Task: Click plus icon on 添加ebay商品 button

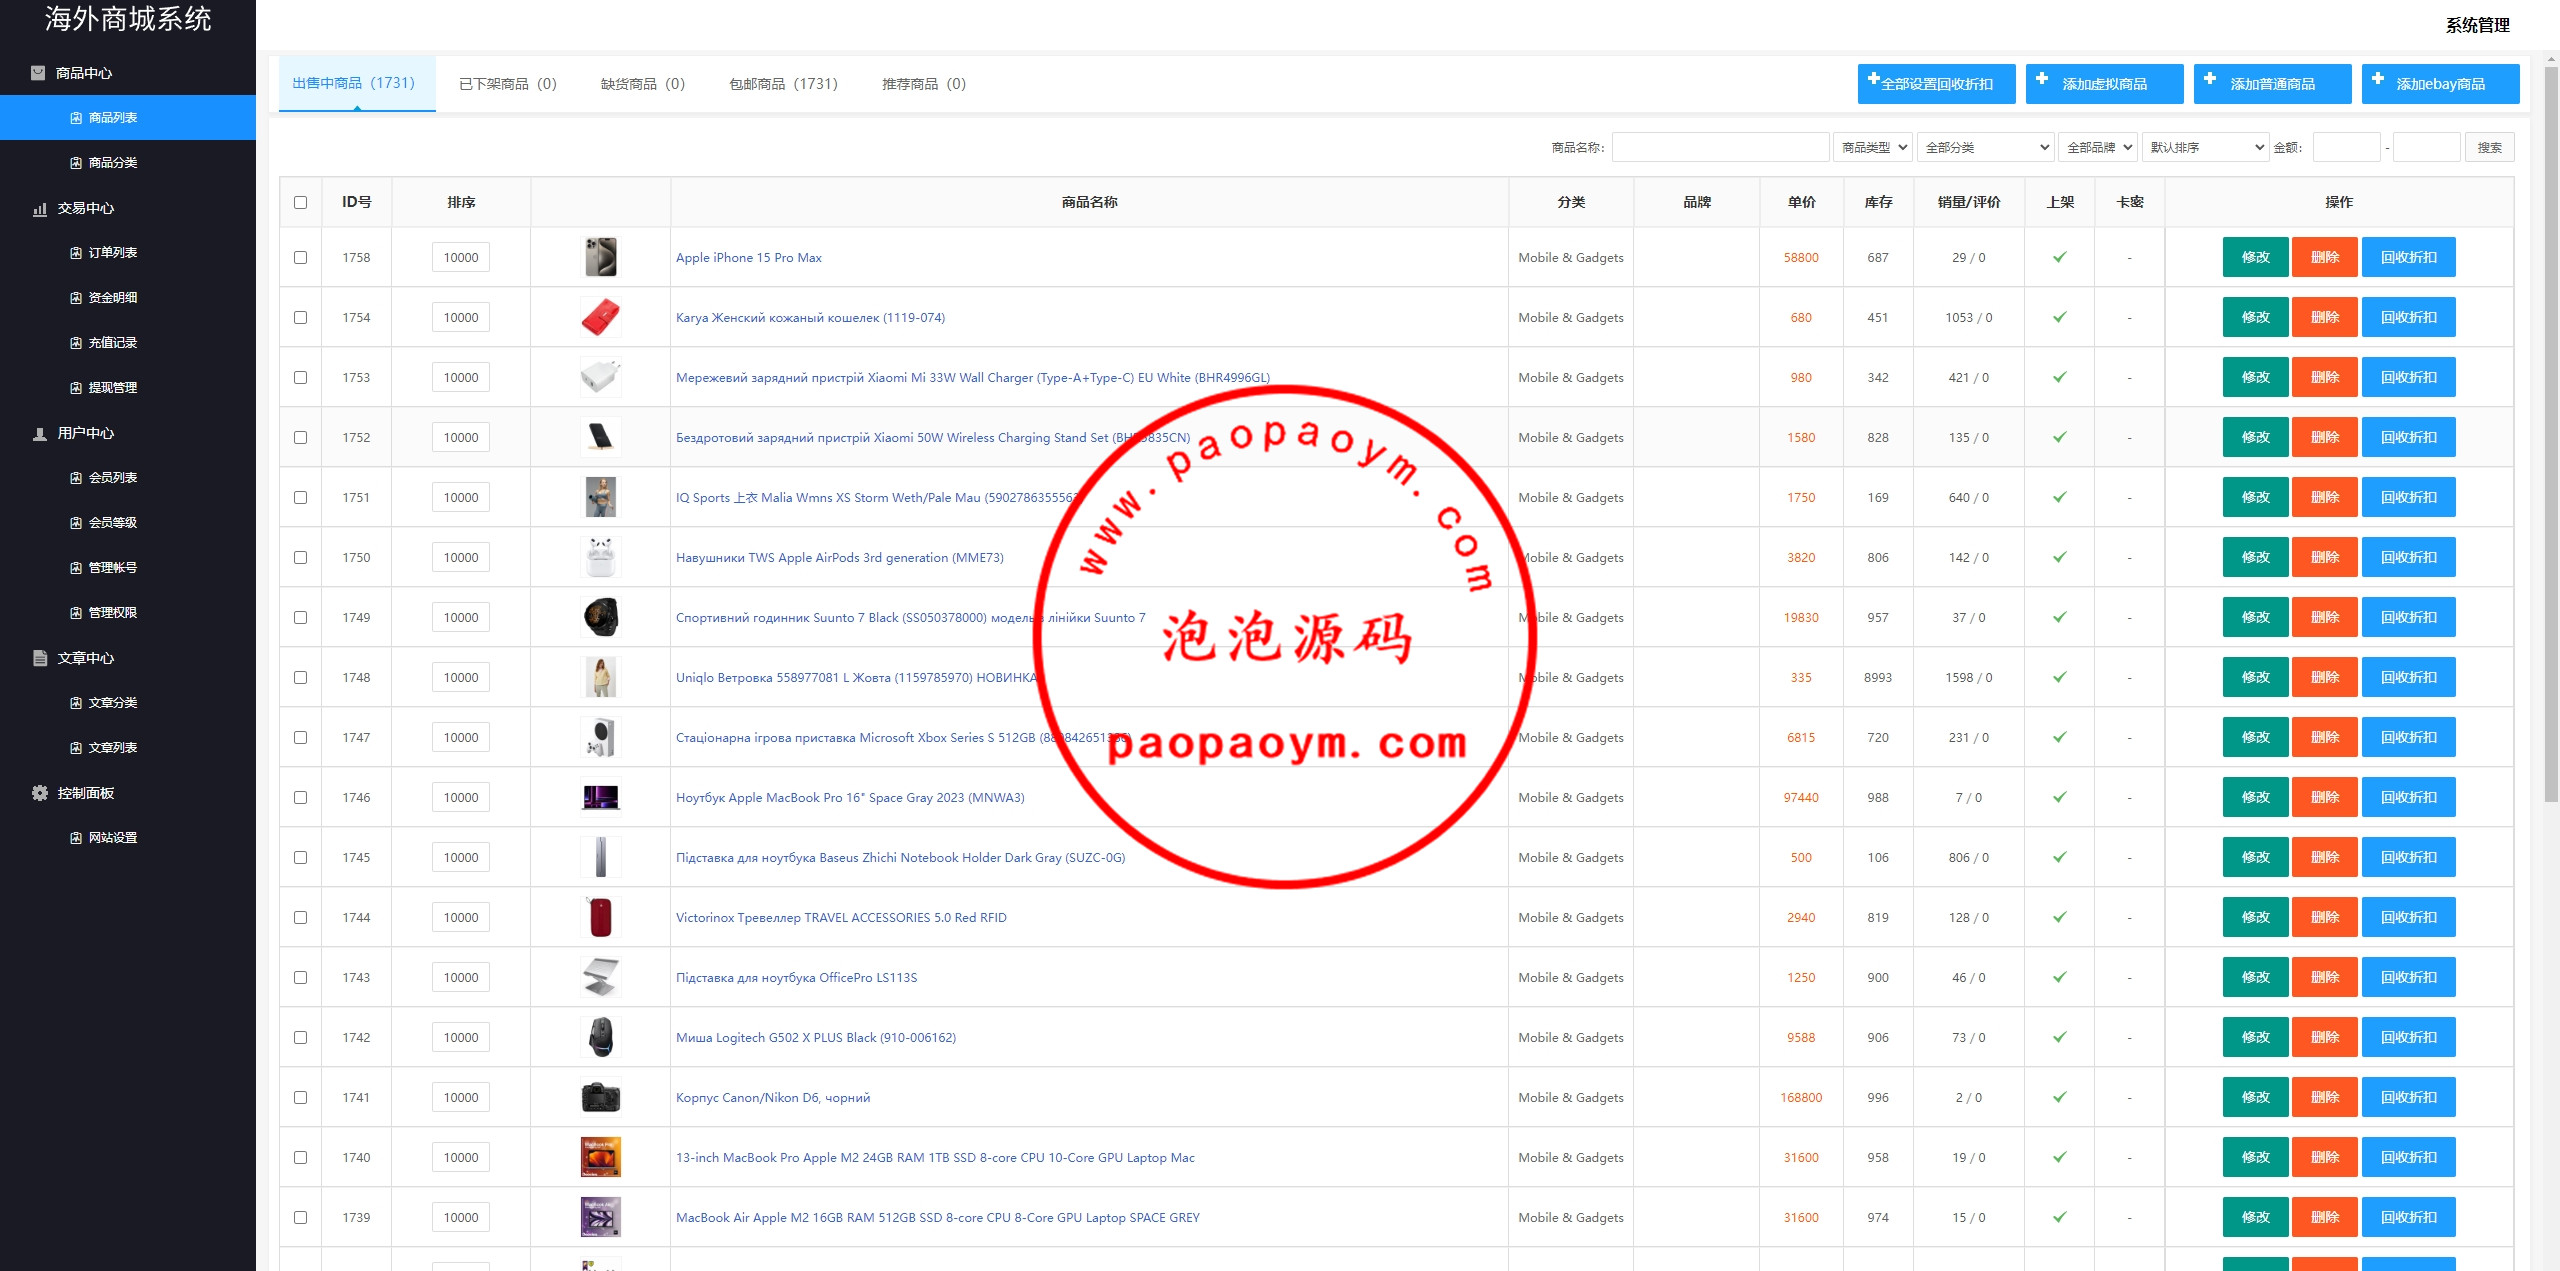Action: coord(2378,78)
